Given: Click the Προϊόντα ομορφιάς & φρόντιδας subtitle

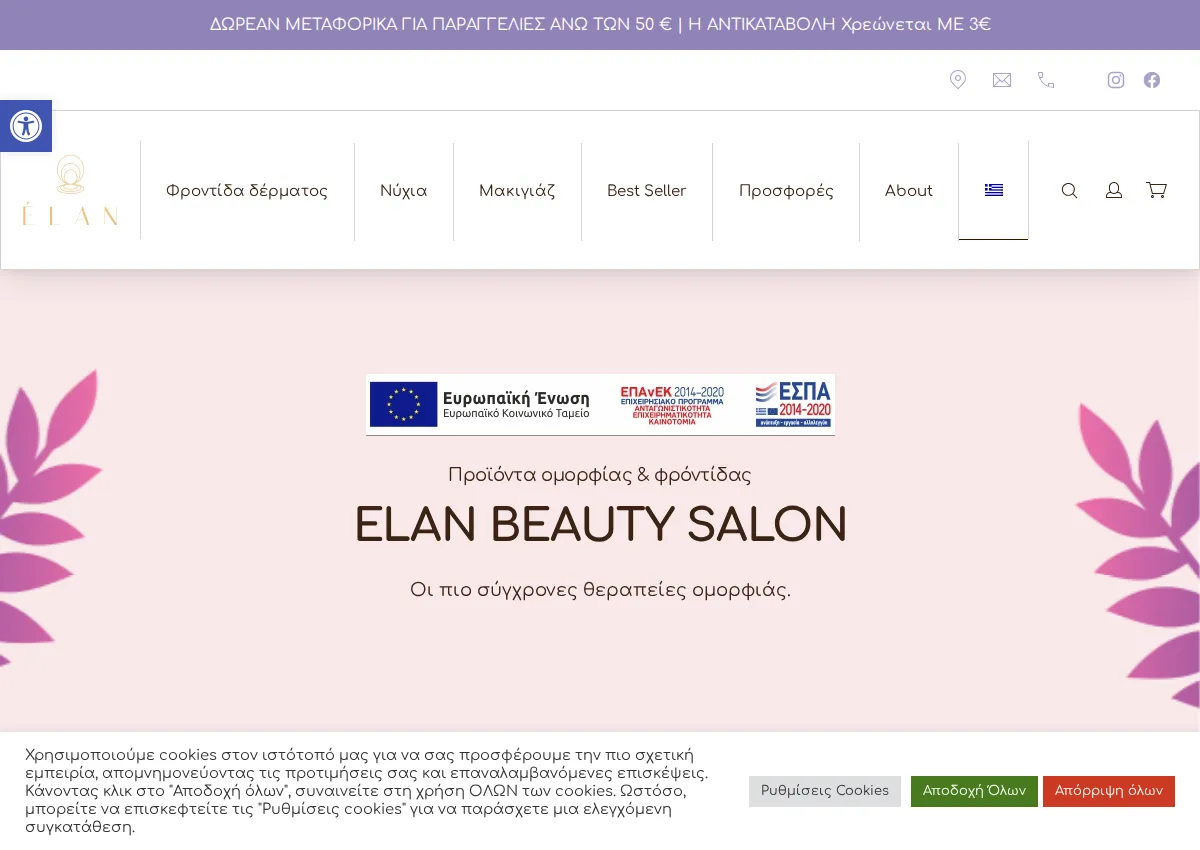Looking at the screenshot, I should [x=600, y=475].
